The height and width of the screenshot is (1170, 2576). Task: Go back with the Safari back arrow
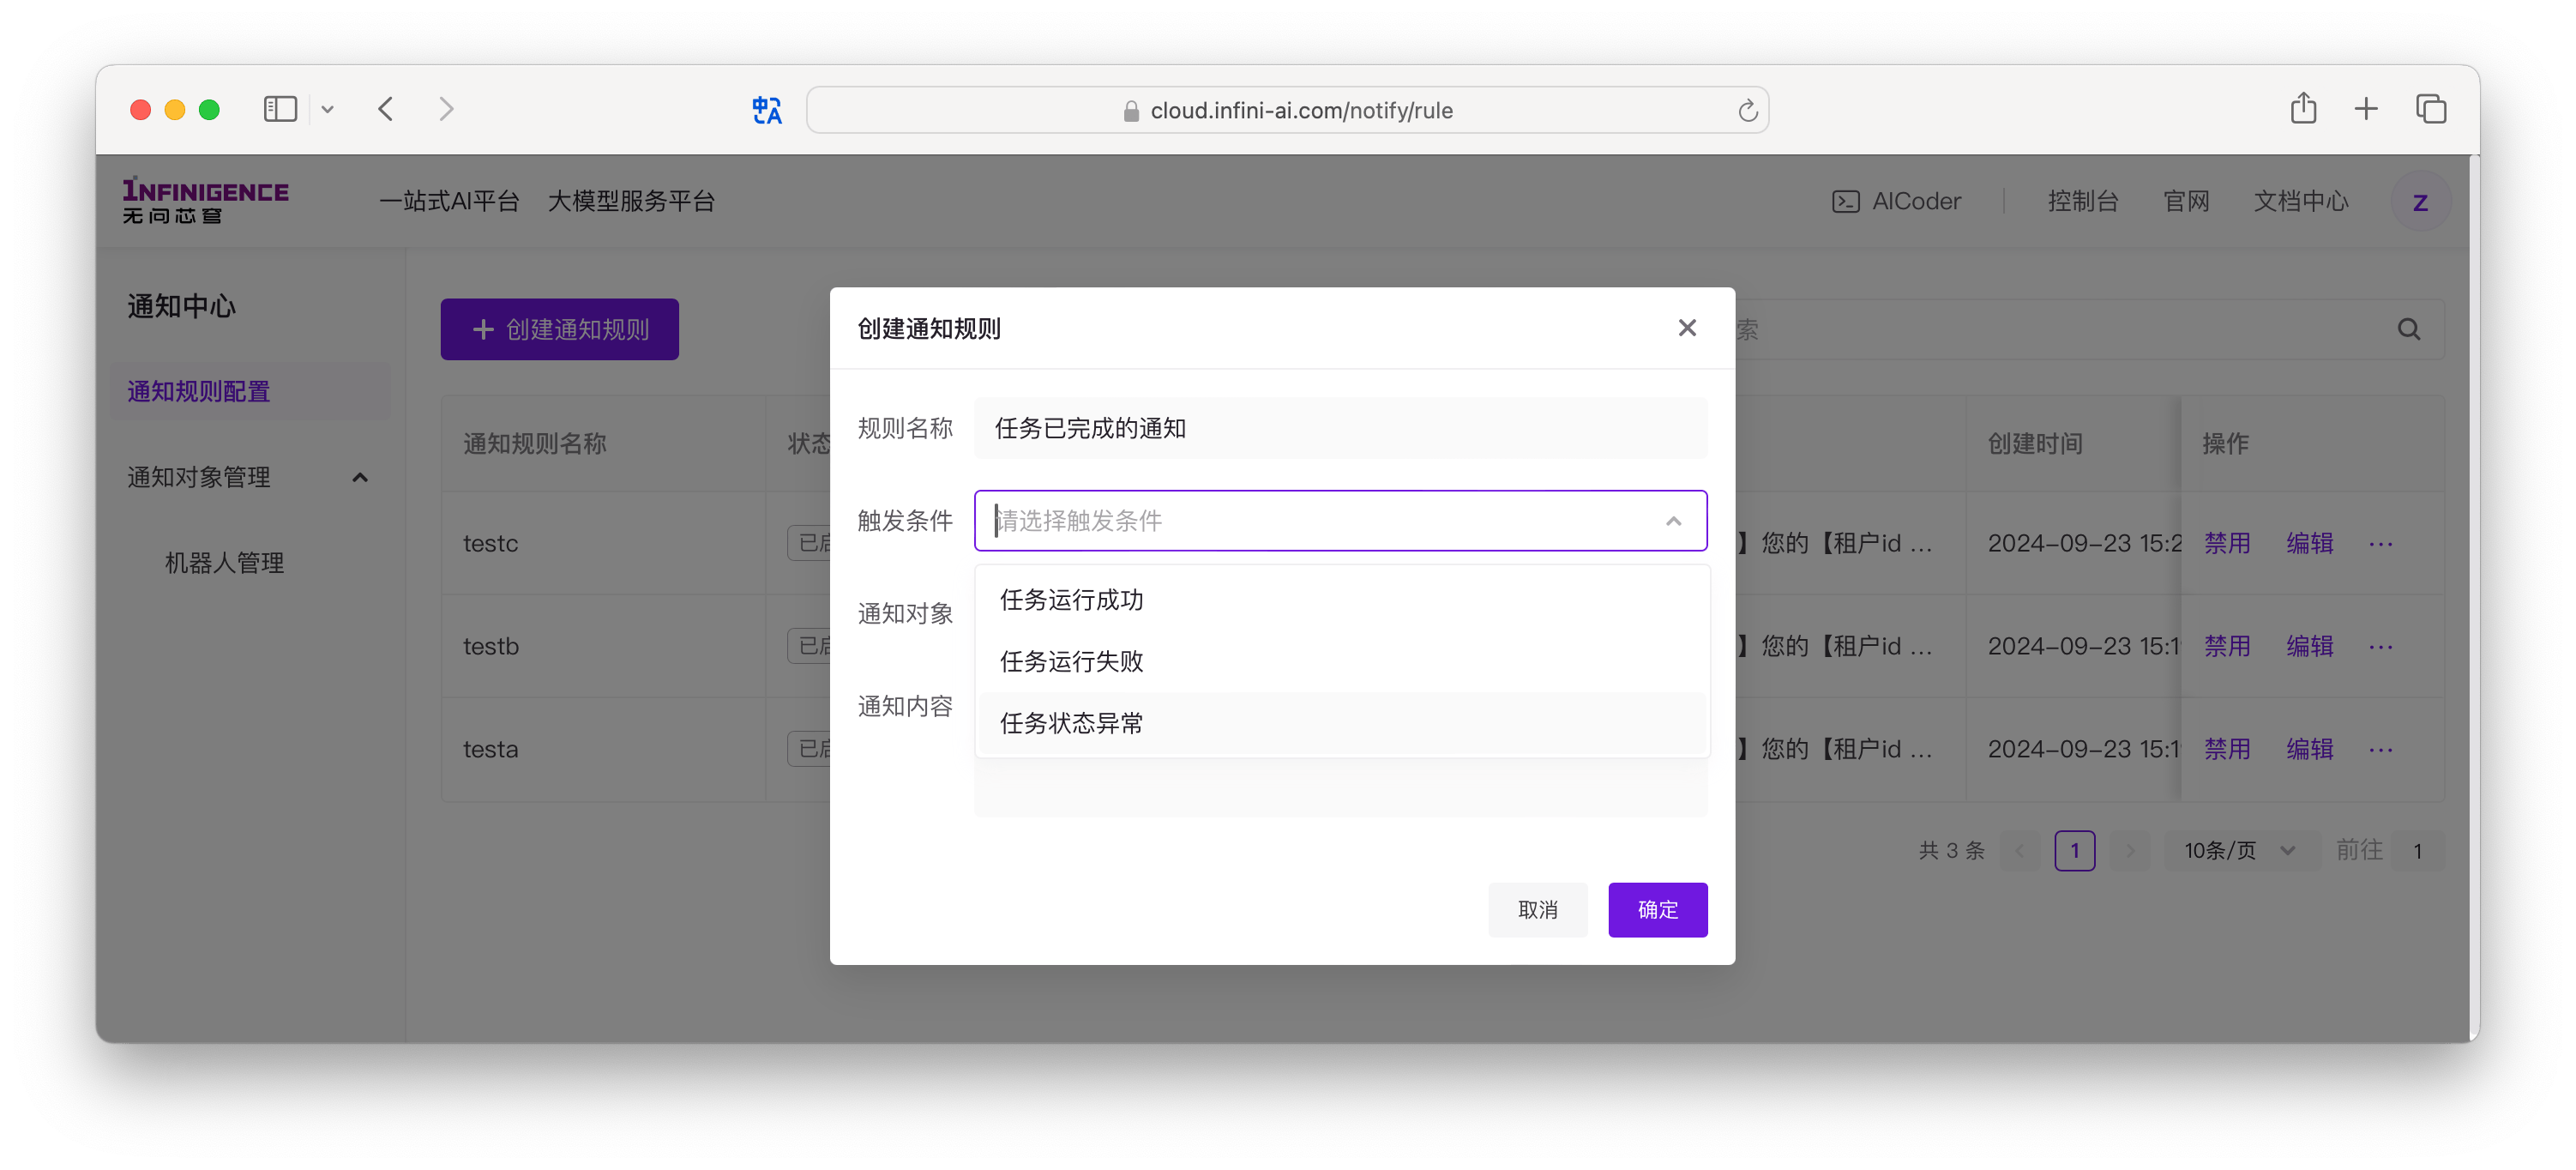click(x=386, y=109)
